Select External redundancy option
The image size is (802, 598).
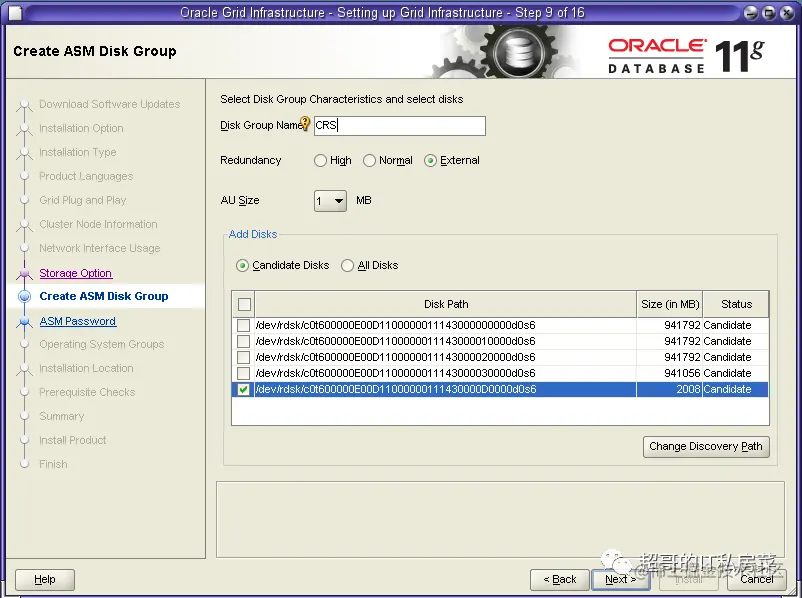pos(430,161)
